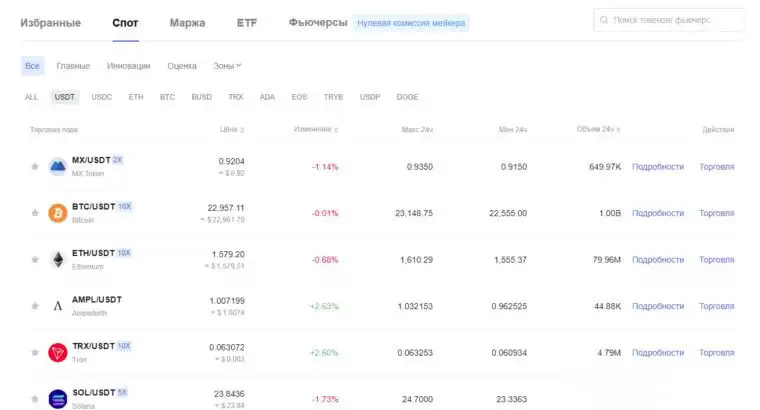
Task: Click the Tron coin icon
Action: pos(57,352)
